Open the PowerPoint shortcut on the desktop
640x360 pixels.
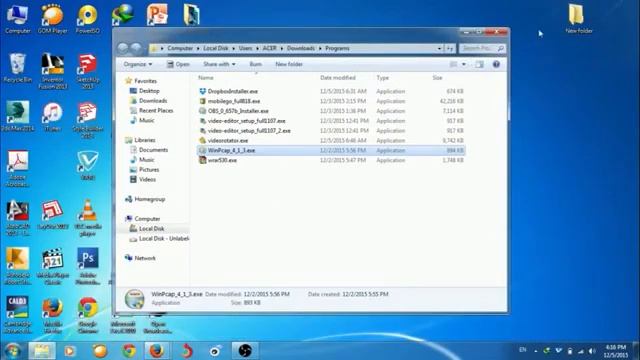coord(158,14)
